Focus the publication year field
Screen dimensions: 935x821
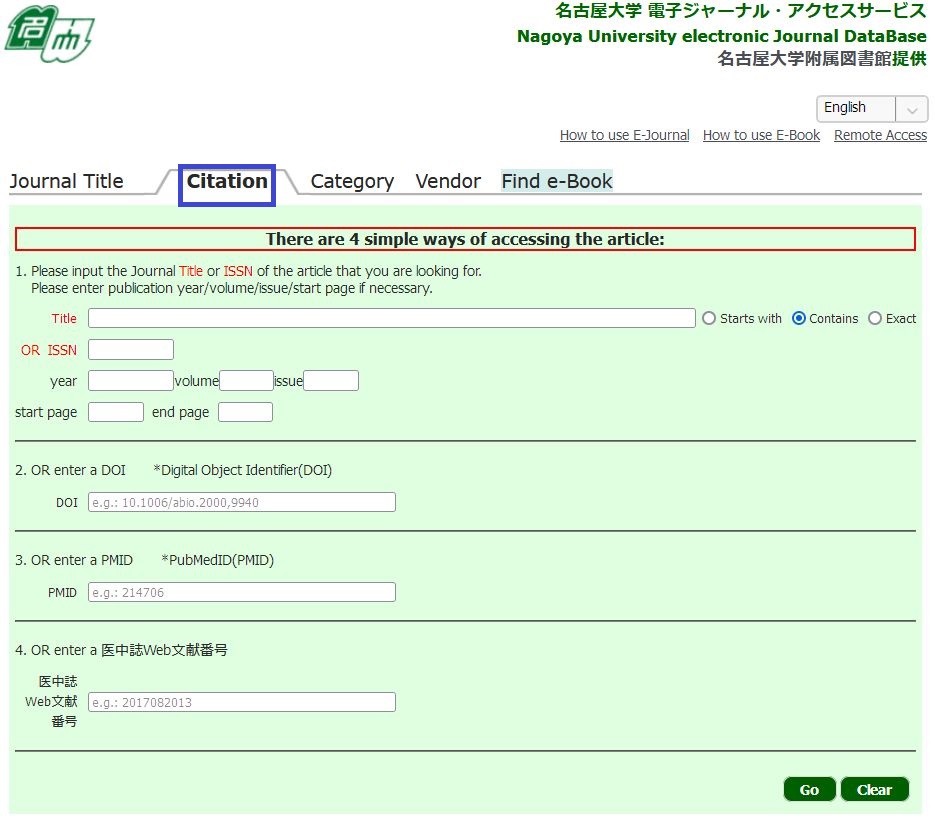coord(131,380)
